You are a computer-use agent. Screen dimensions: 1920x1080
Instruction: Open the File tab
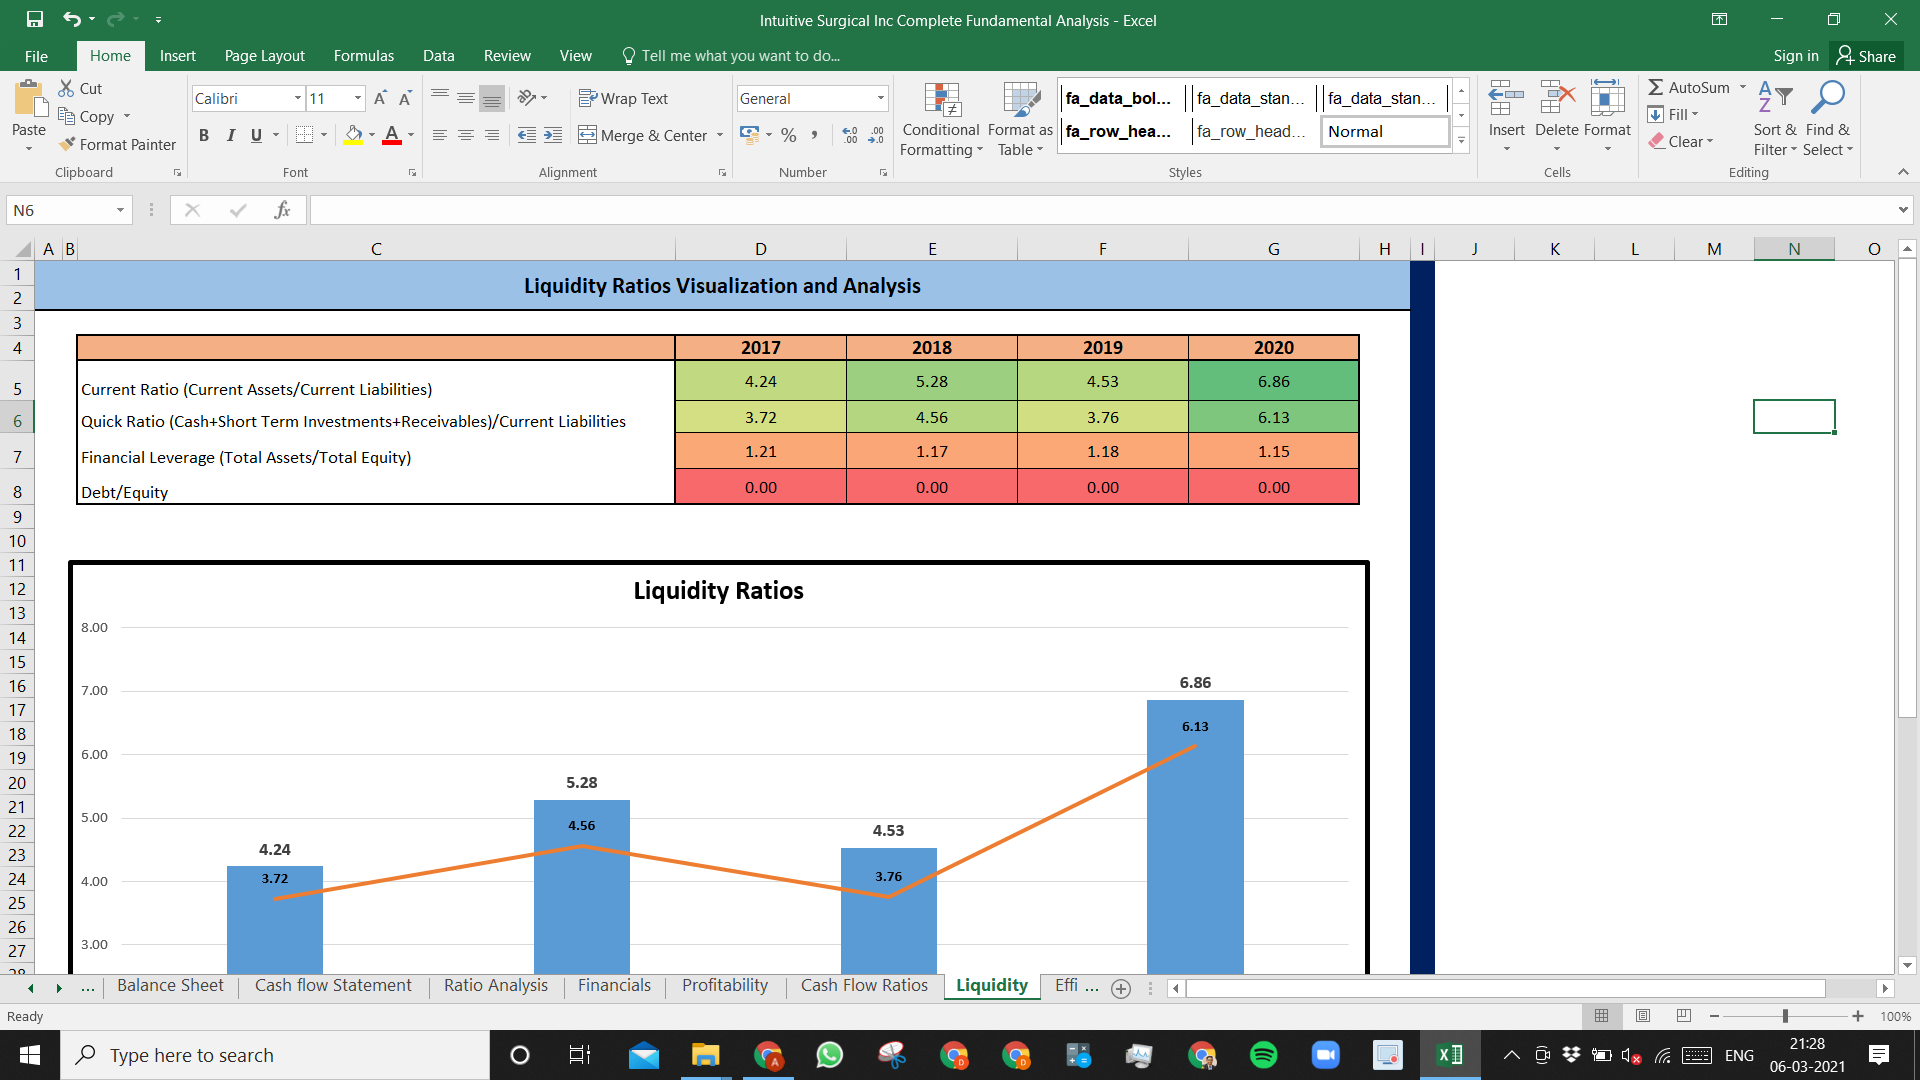(x=36, y=56)
